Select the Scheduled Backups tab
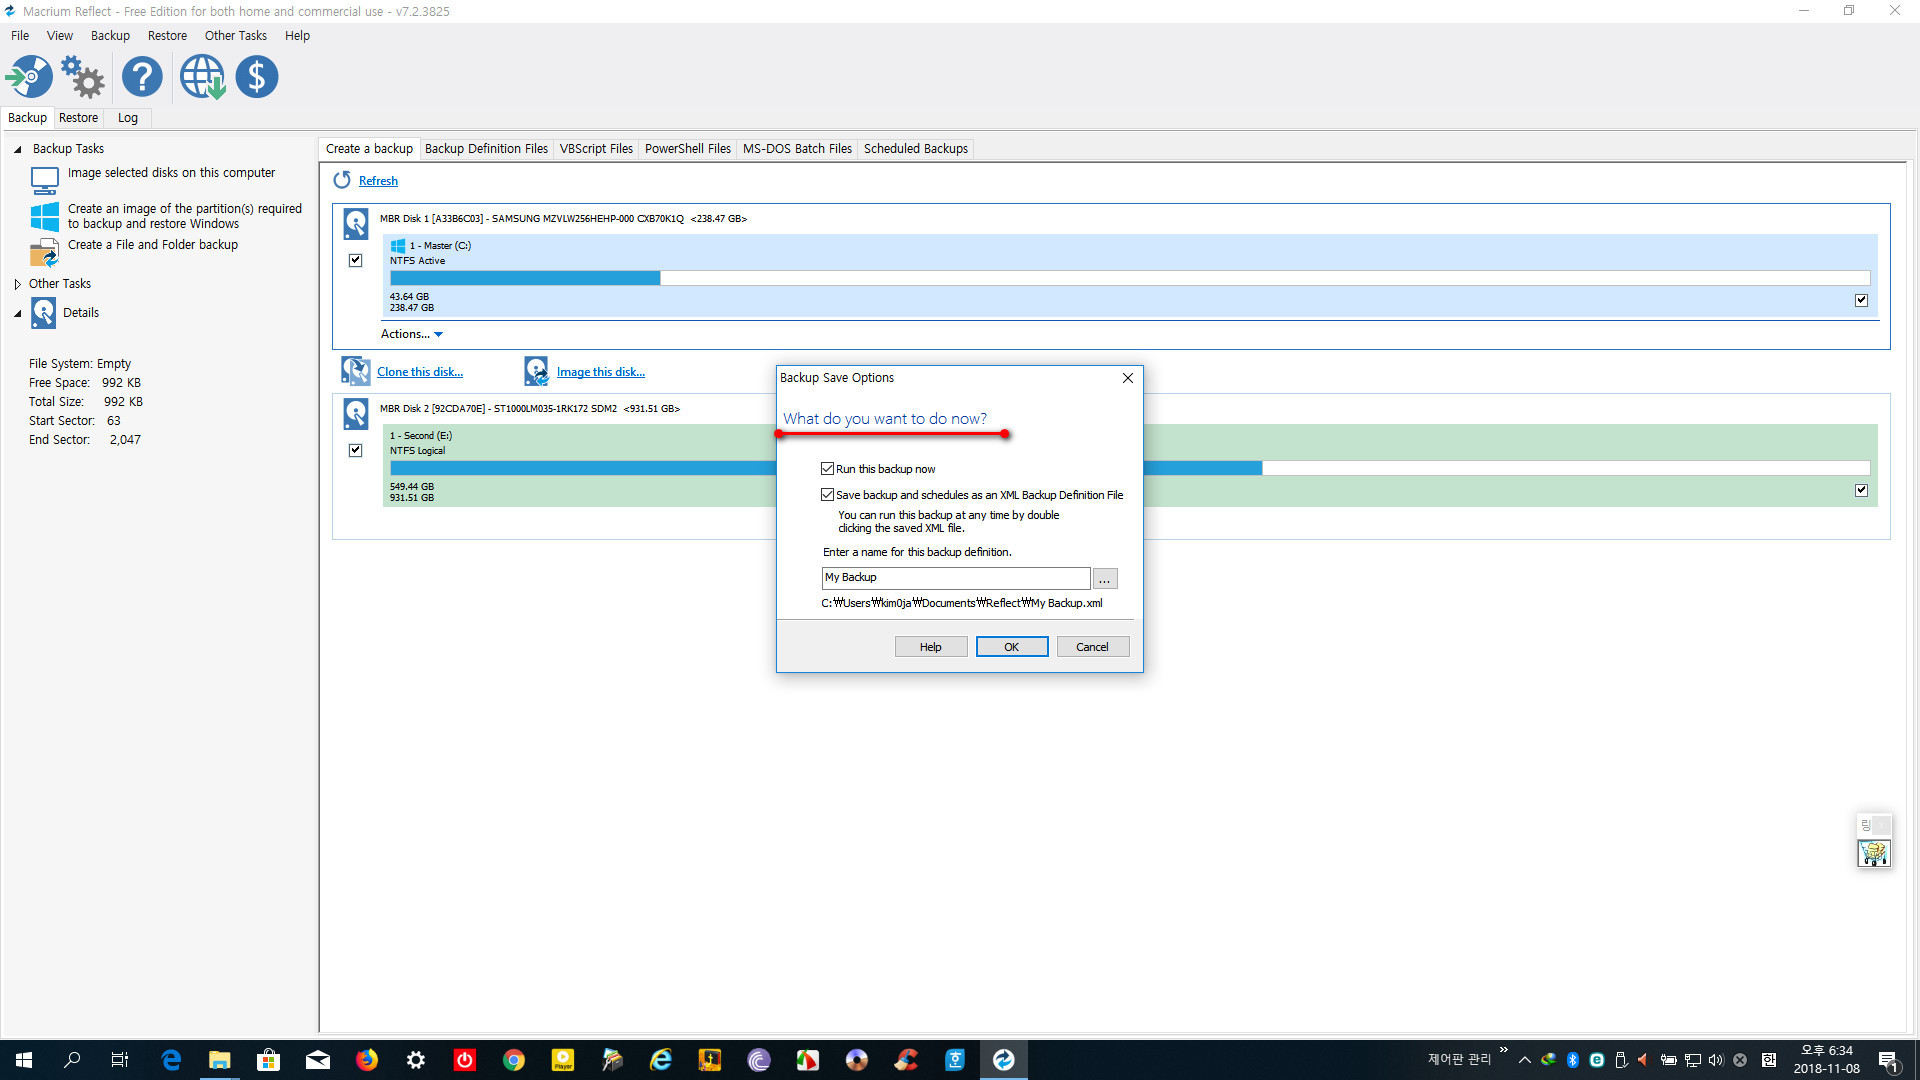The image size is (1920, 1080). click(915, 148)
